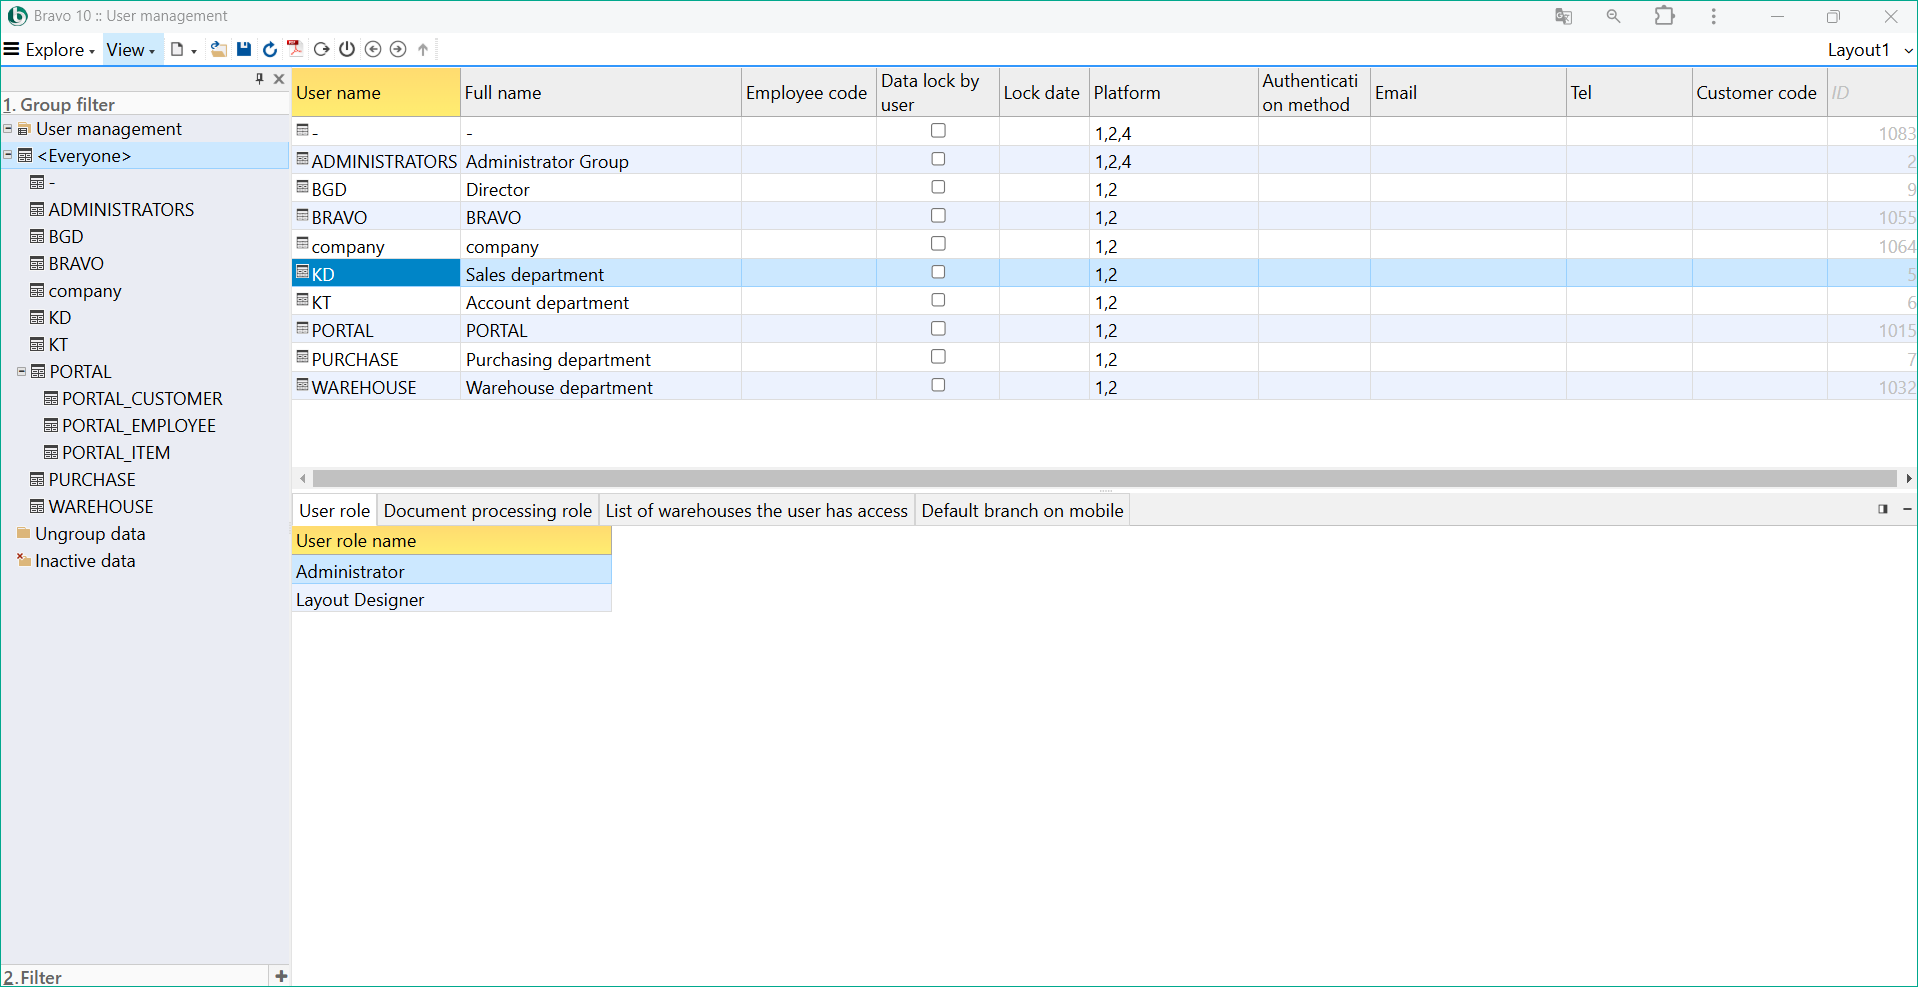Click the open folder icon
1918x987 pixels.
coord(218,49)
